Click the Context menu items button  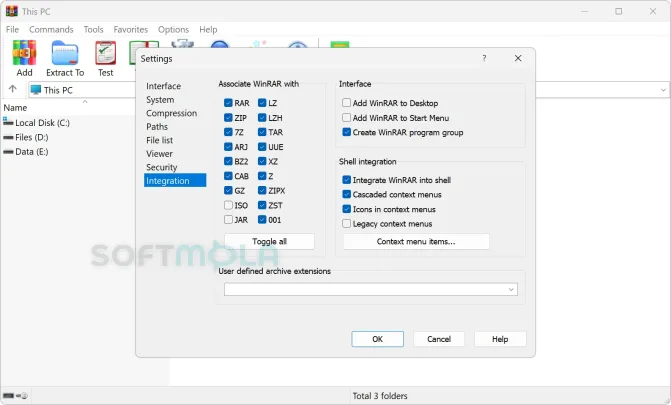[x=416, y=241]
